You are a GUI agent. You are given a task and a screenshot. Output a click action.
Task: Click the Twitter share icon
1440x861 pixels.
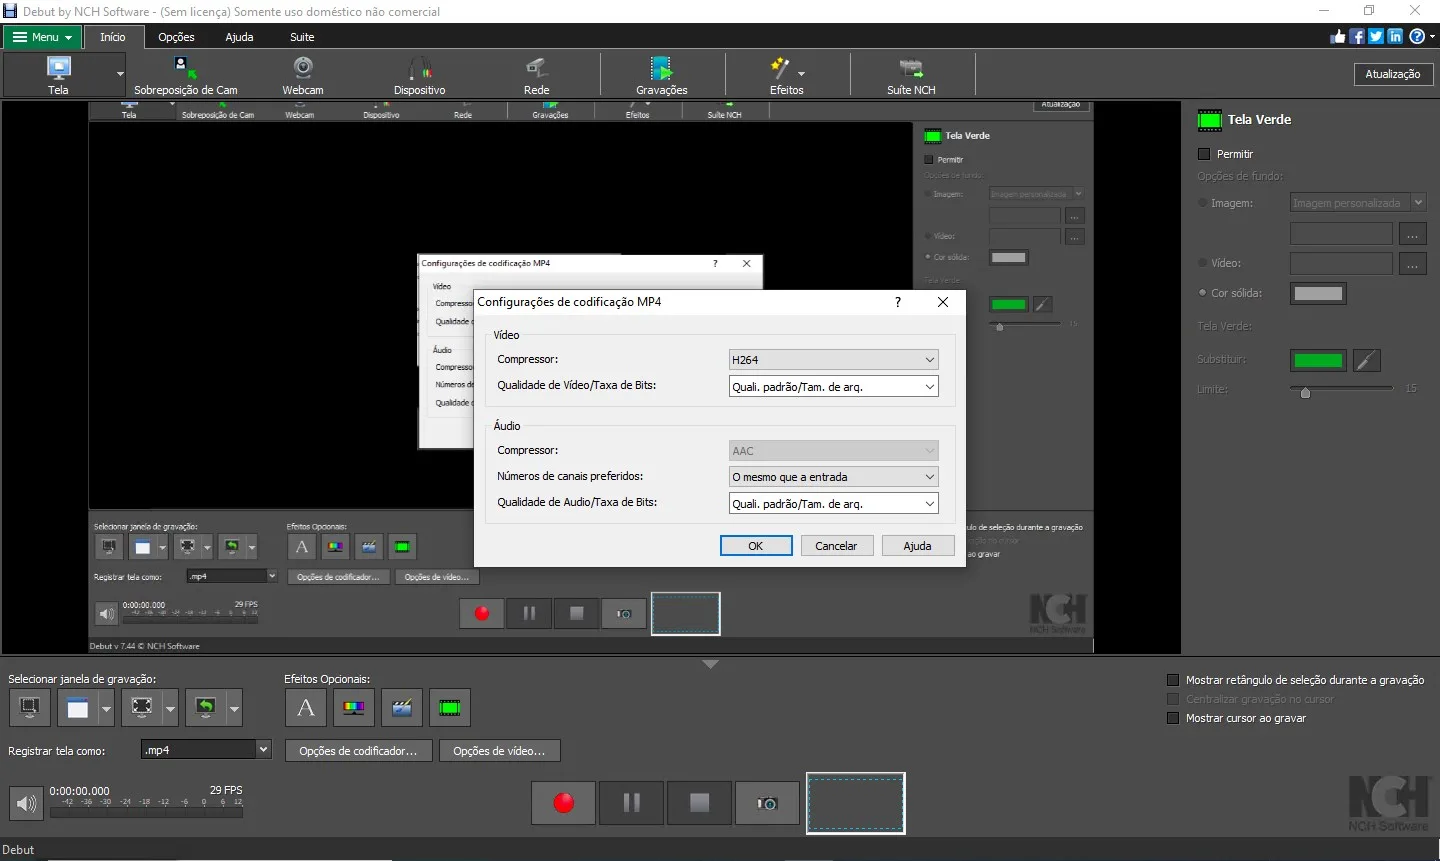point(1376,36)
